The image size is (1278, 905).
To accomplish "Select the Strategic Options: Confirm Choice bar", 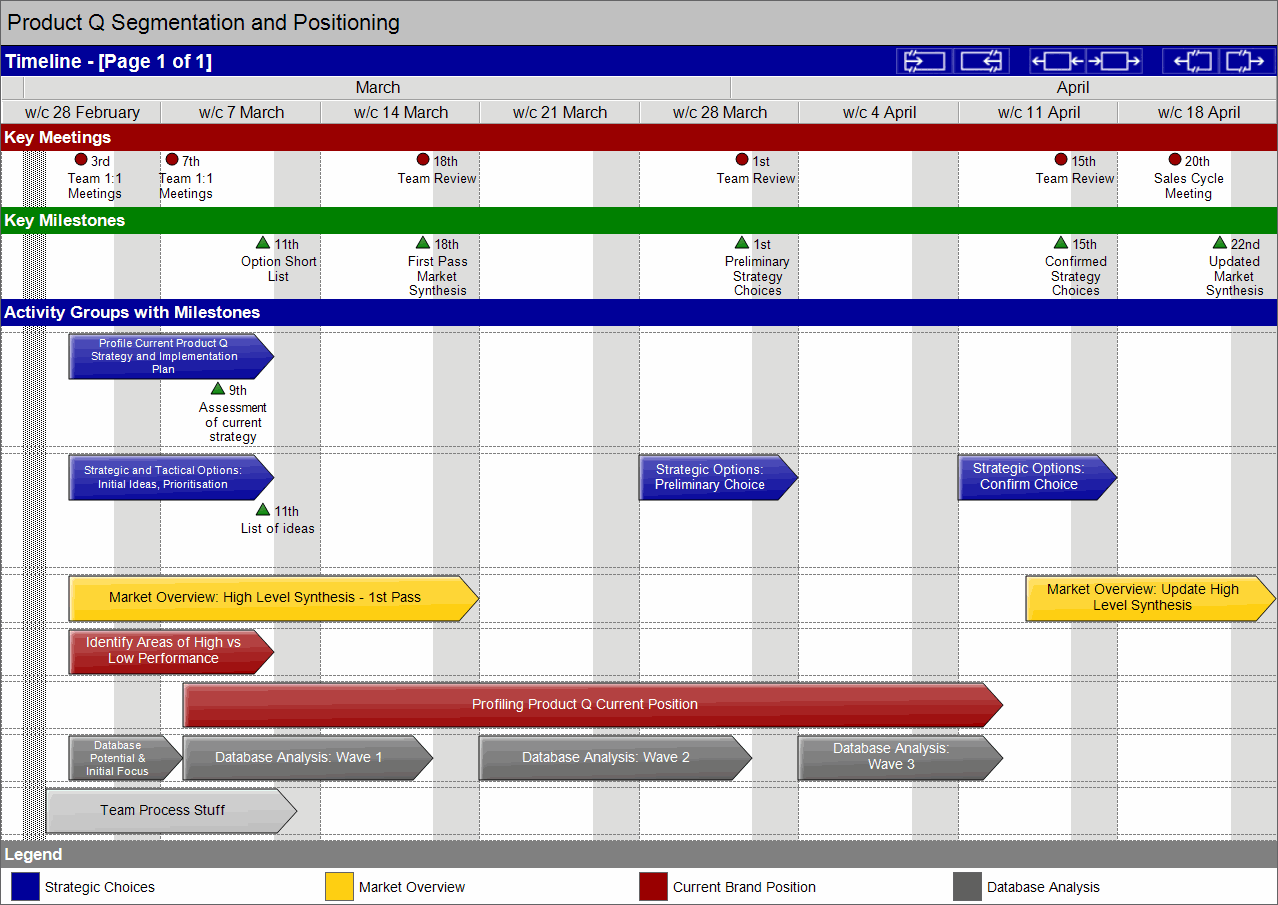I will (x=1038, y=477).
